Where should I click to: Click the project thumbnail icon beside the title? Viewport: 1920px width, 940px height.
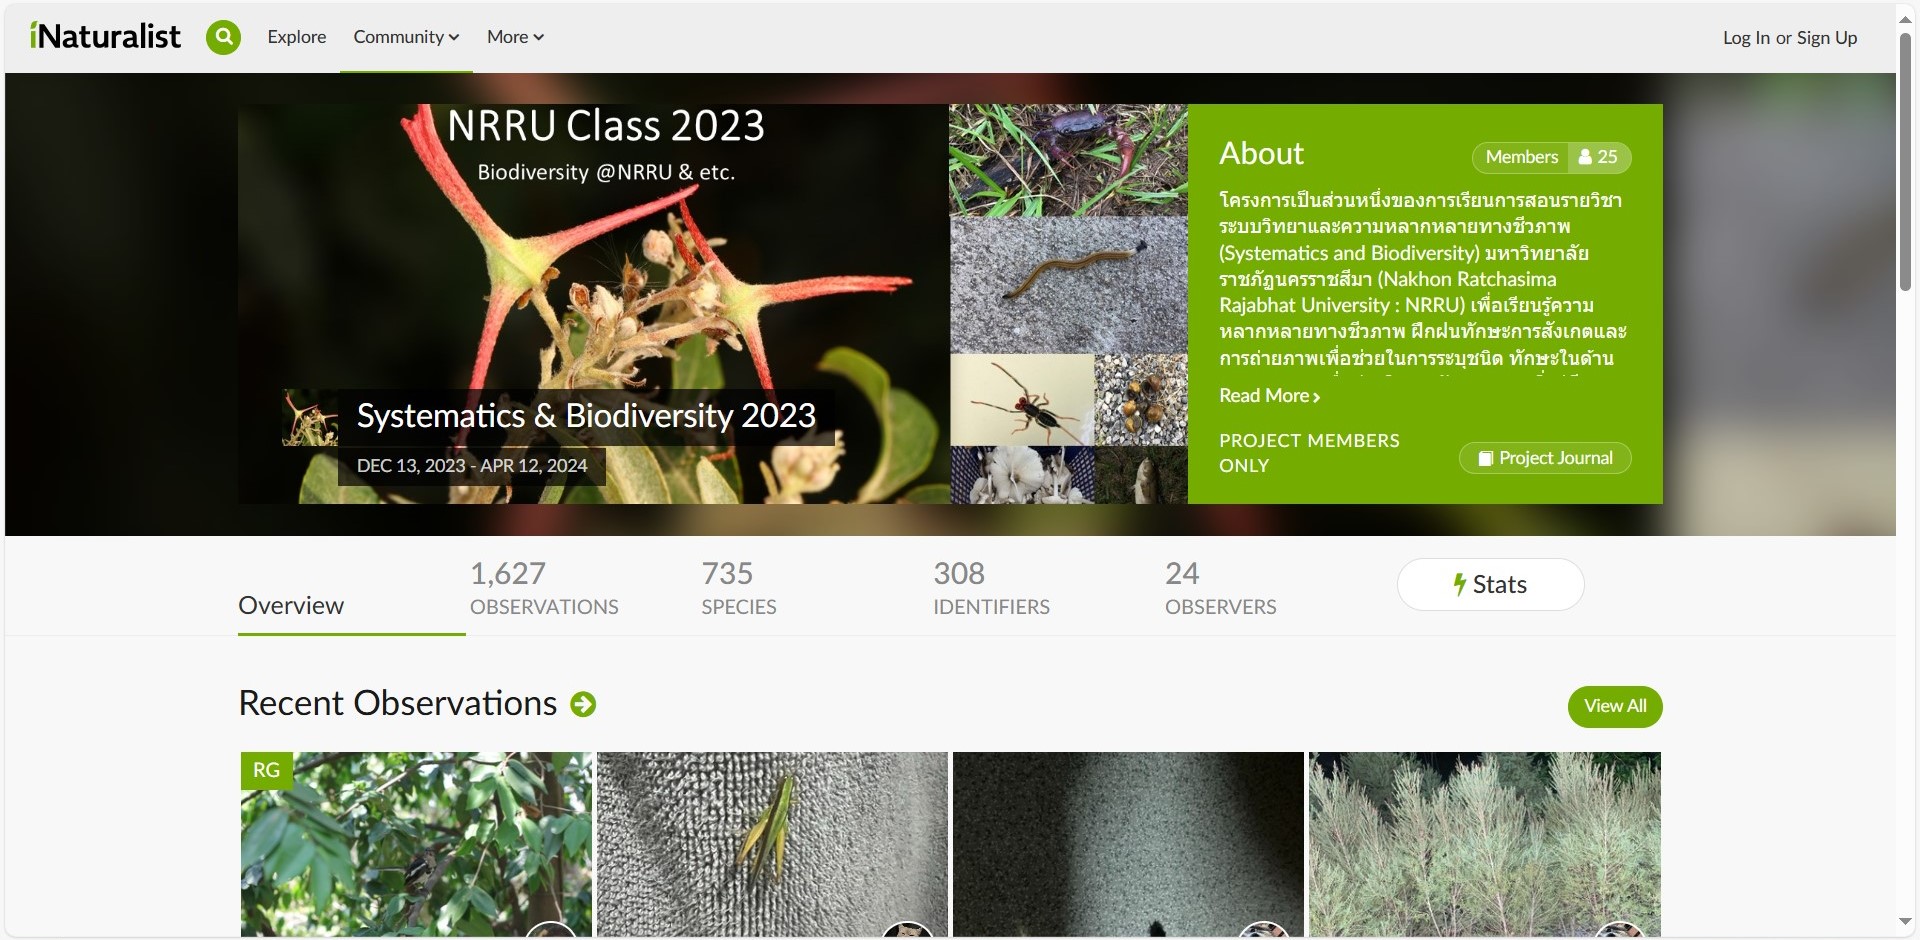pyautogui.click(x=310, y=417)
